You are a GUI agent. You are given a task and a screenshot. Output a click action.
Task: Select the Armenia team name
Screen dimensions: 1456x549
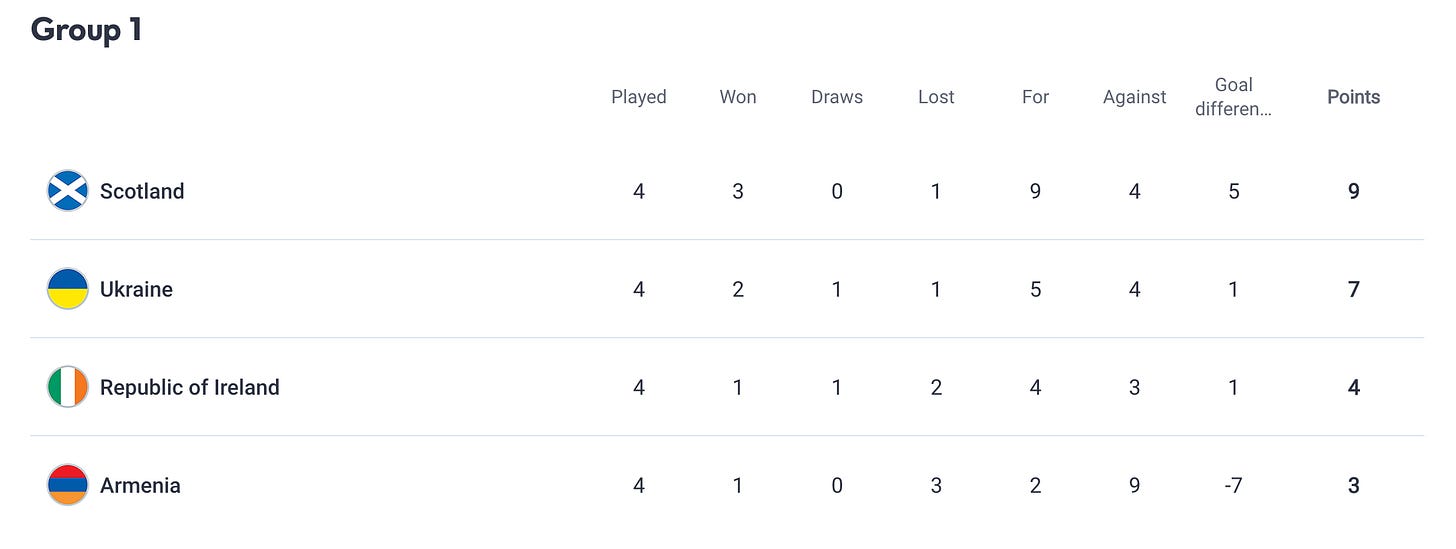coord(140,485)
